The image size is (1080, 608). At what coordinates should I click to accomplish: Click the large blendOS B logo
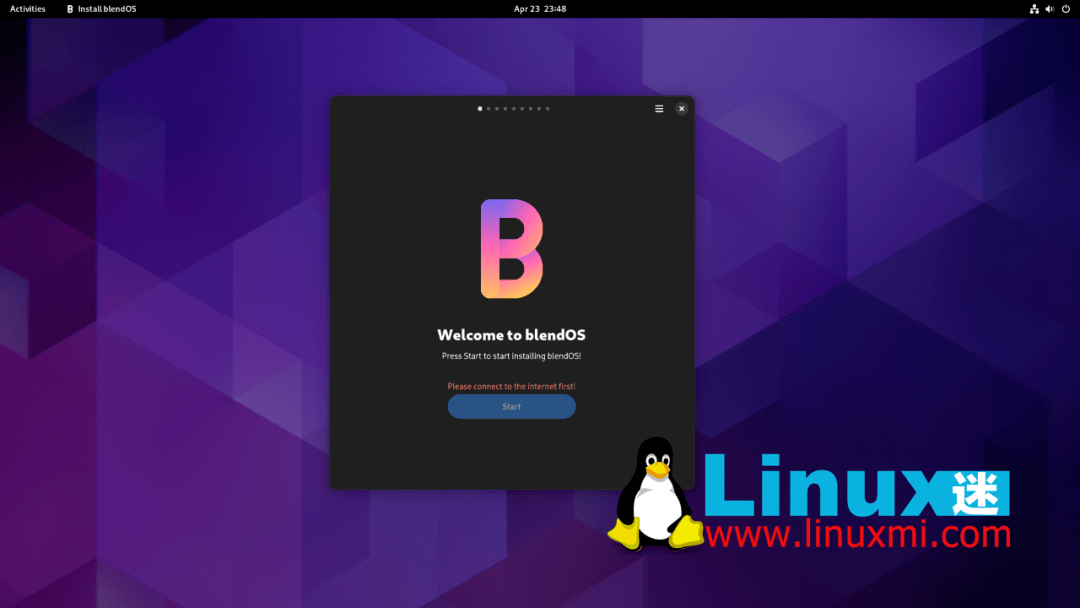point(511,249)
